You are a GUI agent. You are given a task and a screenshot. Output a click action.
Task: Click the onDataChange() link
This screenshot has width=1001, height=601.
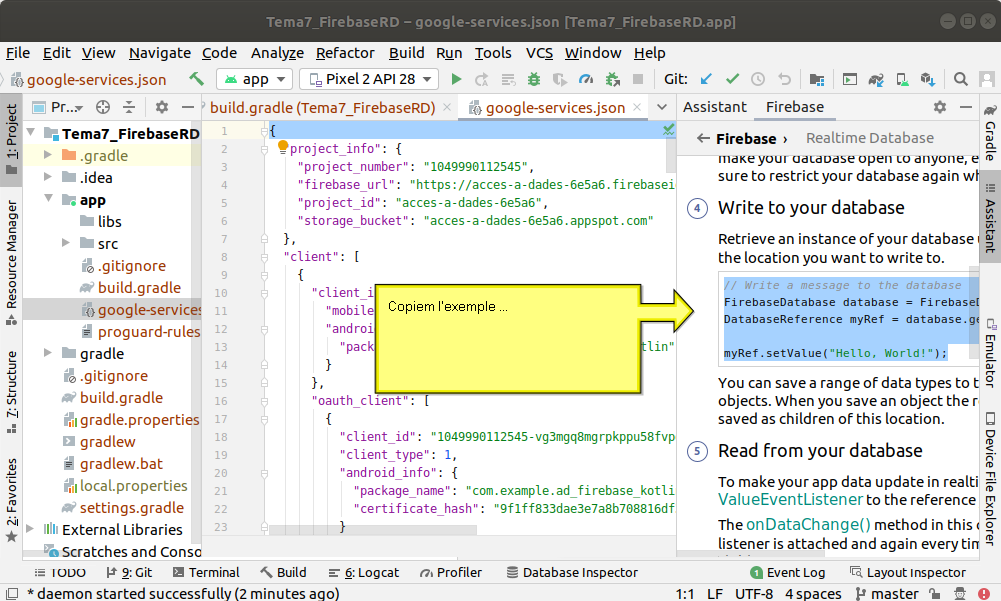[x=808, y=524]
